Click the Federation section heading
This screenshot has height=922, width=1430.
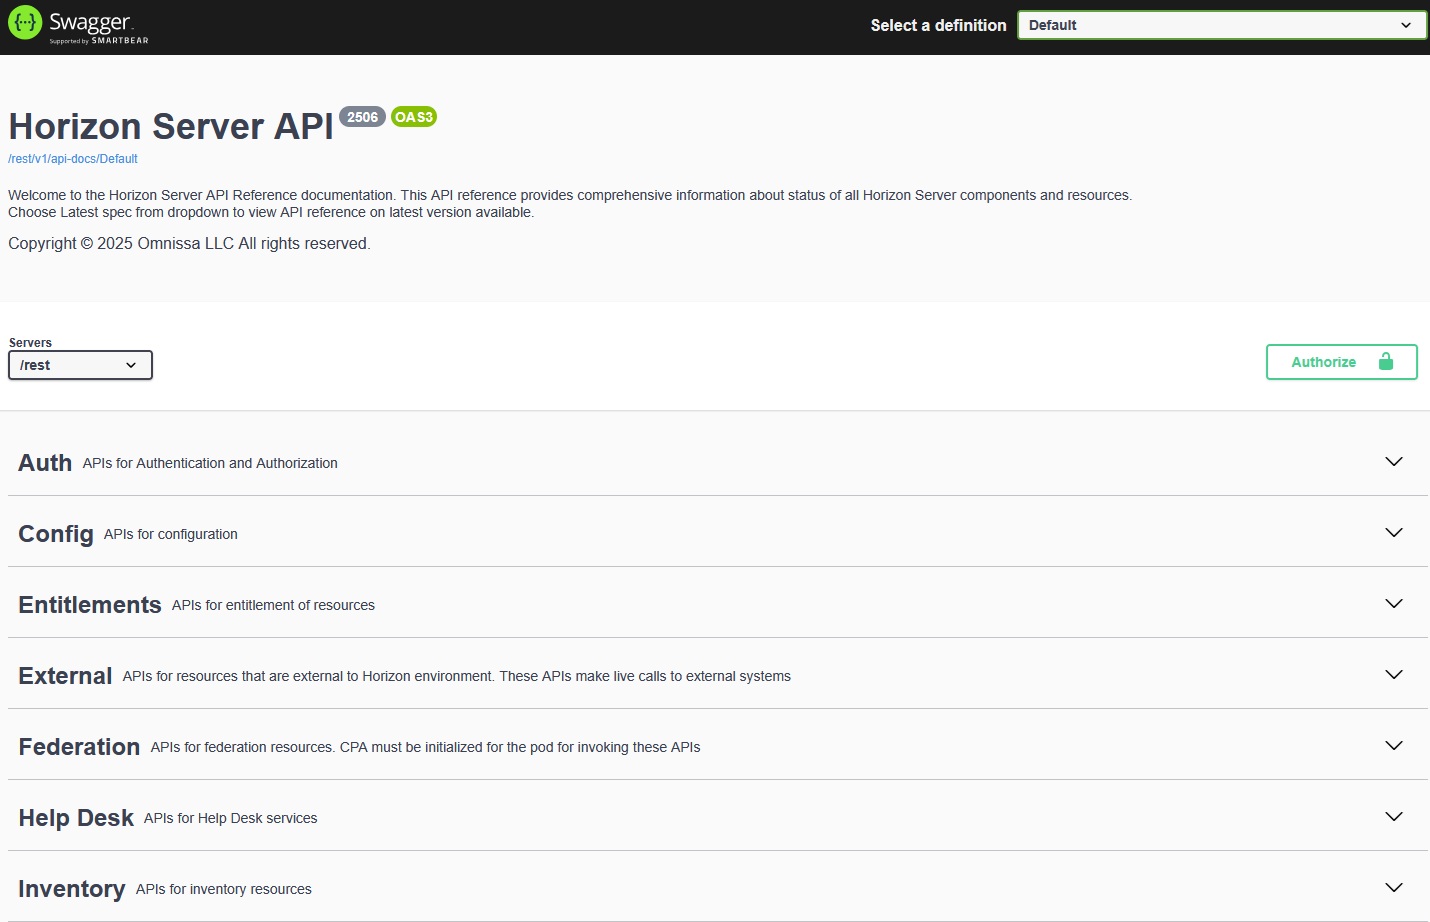coord(79,747)
